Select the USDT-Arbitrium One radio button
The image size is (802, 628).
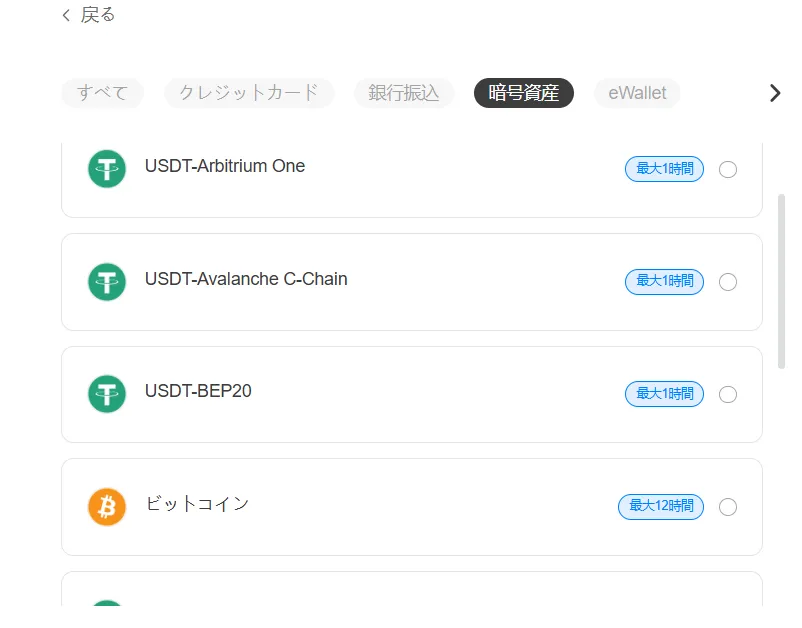(x=728, y=169)
